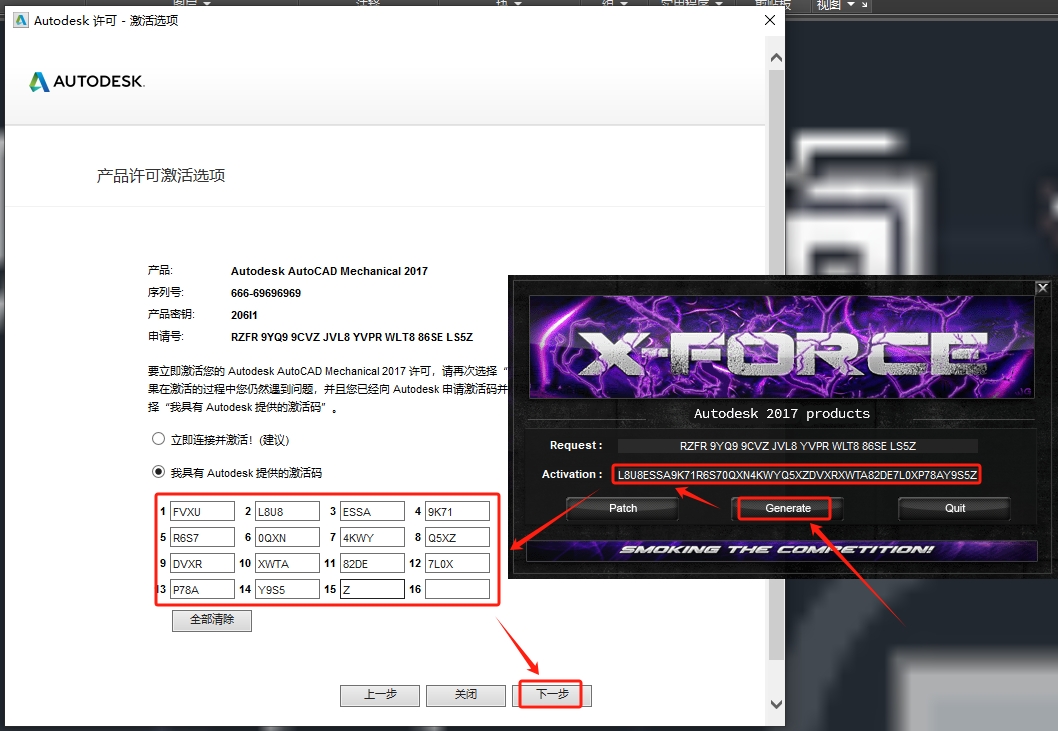Click activation code field 5 containing R6S7
The image size is (1058, 731).
coord(202,537)
